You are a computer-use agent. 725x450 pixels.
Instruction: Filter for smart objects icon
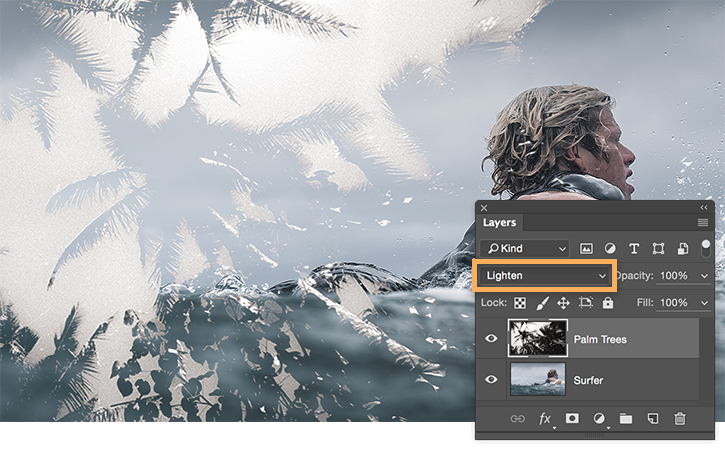[682, 249]
